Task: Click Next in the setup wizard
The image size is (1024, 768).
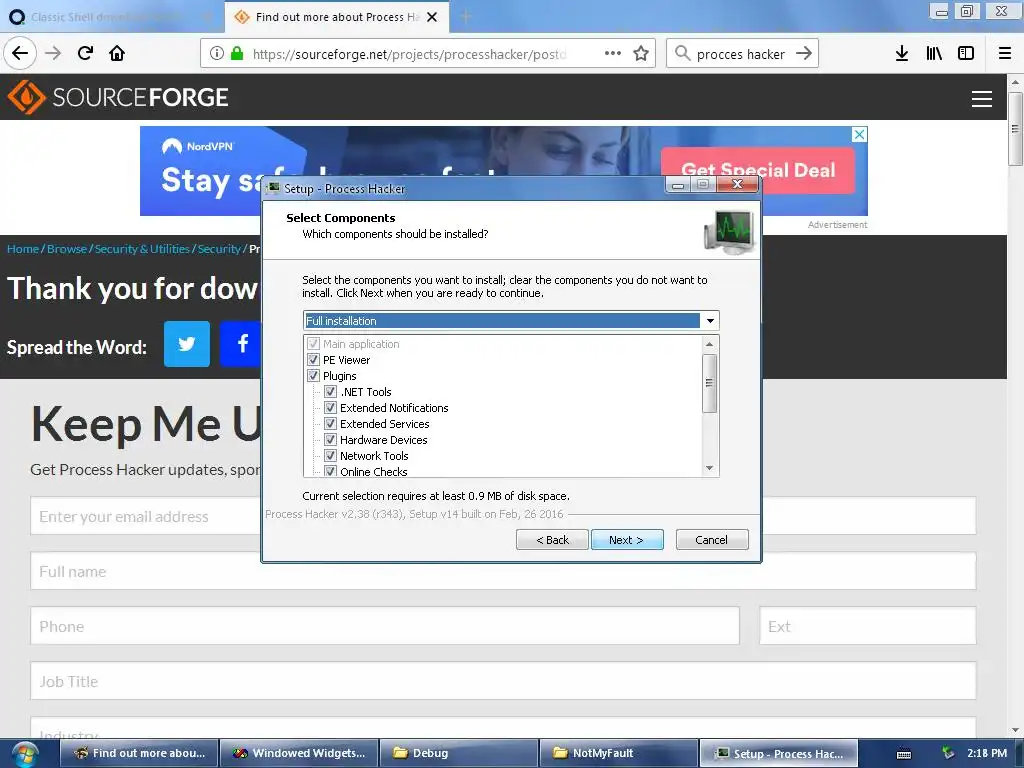Action: 627,540
